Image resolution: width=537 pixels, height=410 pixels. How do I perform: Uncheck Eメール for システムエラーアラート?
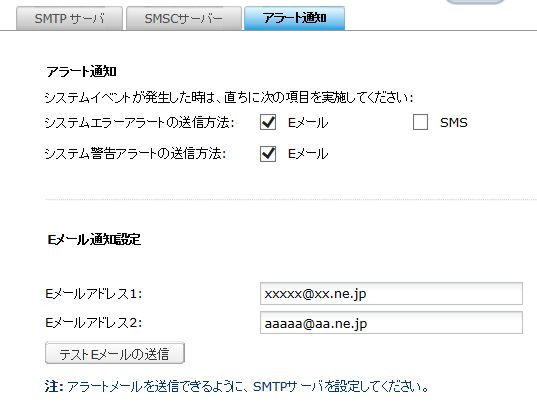click(268, 122)
